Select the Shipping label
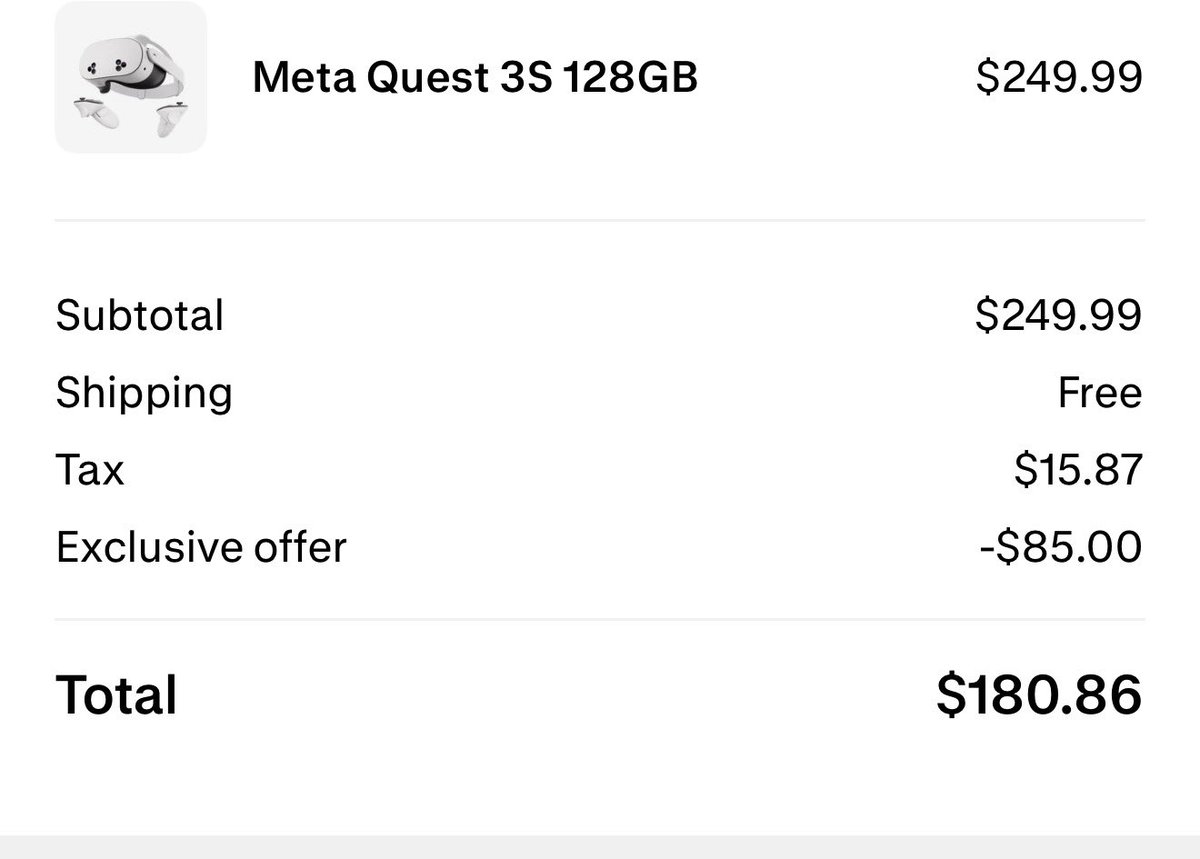Screen dimensions: 1200x859 click(x=144, y=393)
